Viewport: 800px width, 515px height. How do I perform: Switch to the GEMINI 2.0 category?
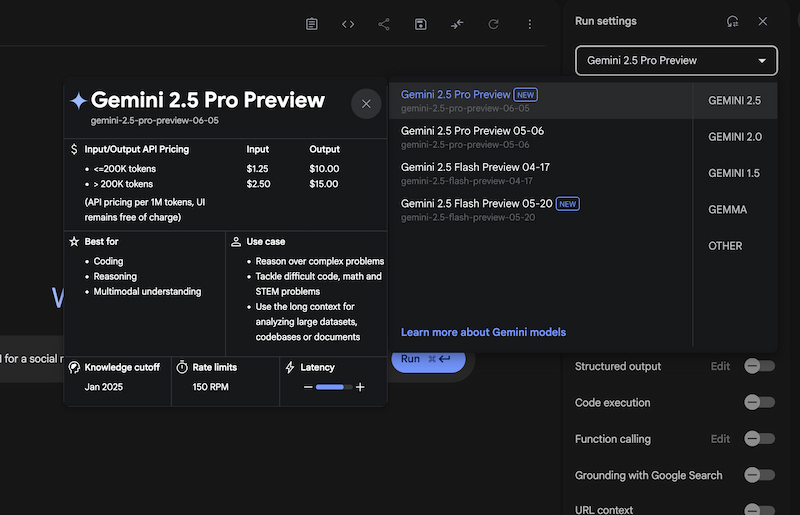pos(735,137)
